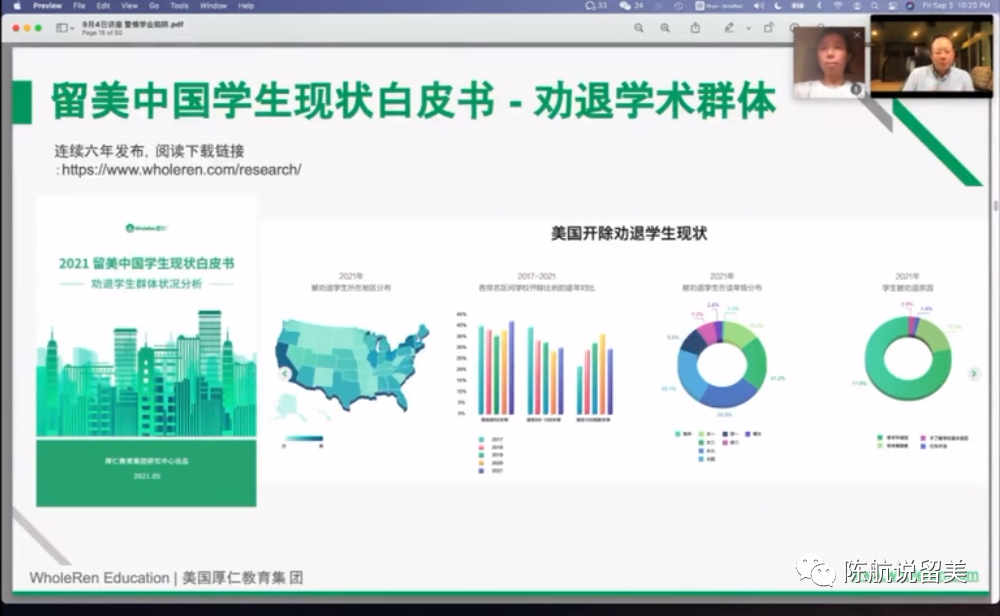The width and height of the screenshot is (1000, 616).
Task: Click the right carousel arrow beside the charts
Action: coord(974,373)
